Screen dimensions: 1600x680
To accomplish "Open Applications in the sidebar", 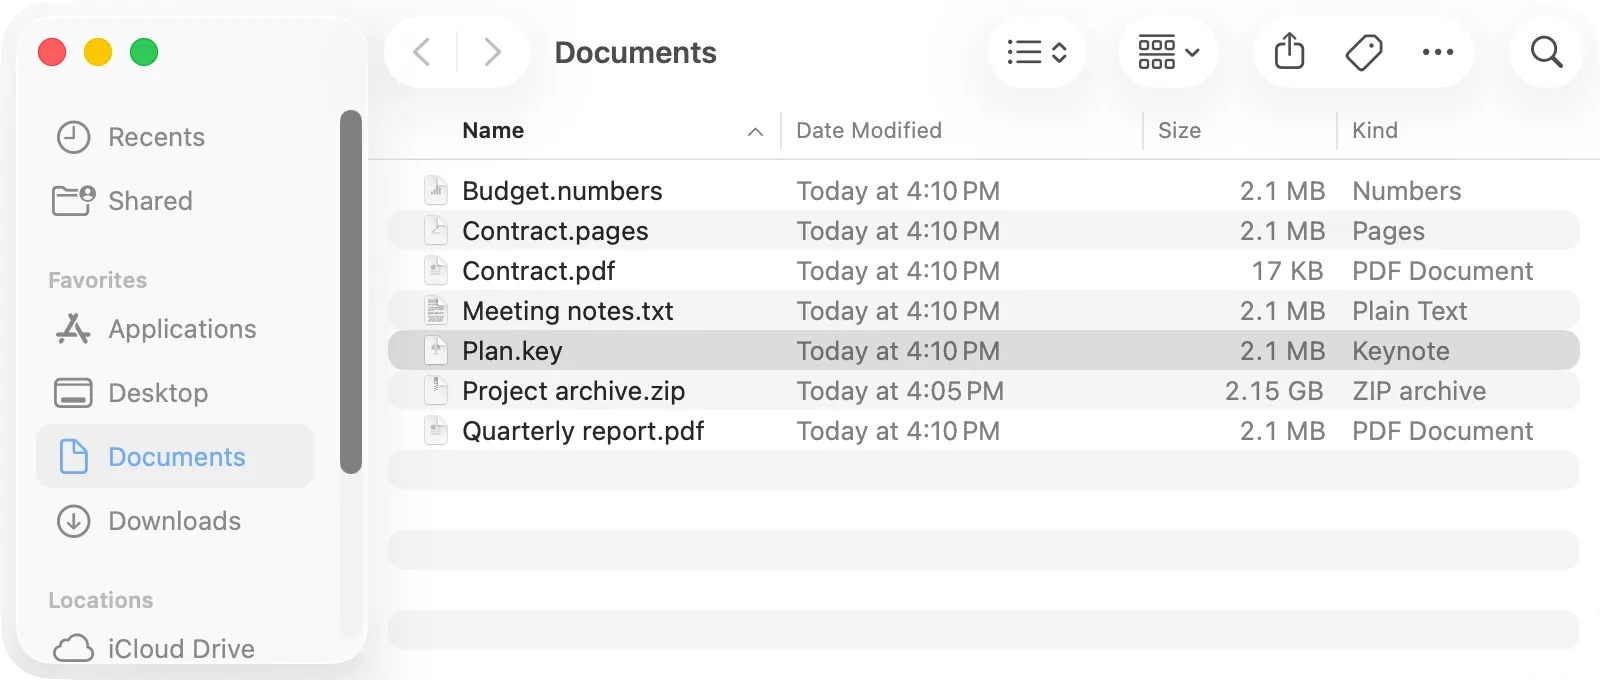I will pos(176,329).
